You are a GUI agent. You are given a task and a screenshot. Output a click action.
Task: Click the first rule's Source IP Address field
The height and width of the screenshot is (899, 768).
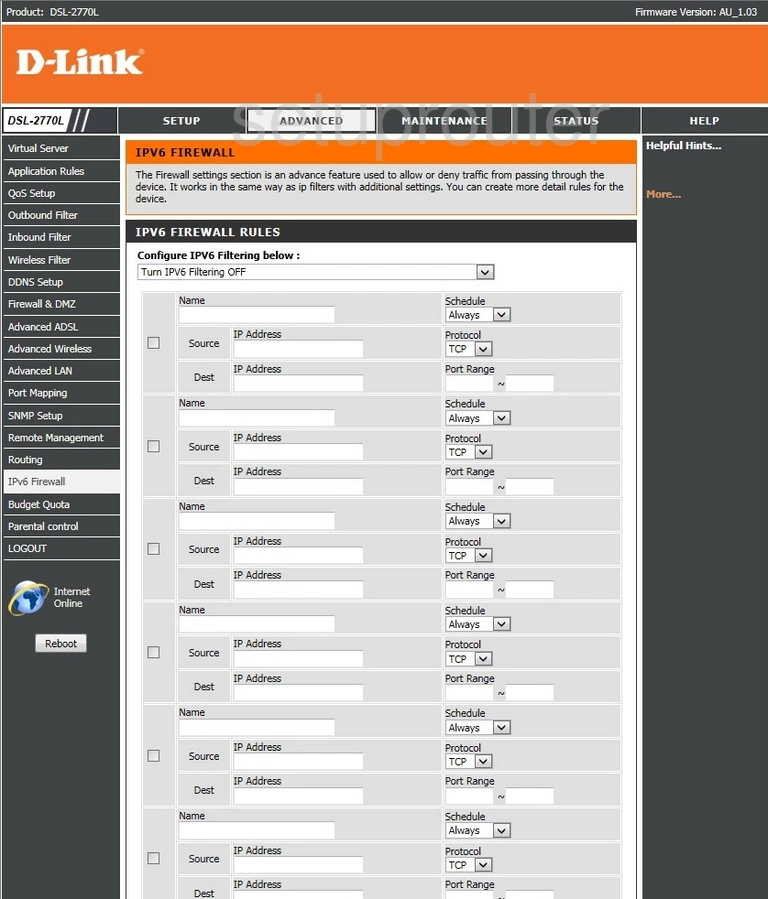[x=298, y=349]
